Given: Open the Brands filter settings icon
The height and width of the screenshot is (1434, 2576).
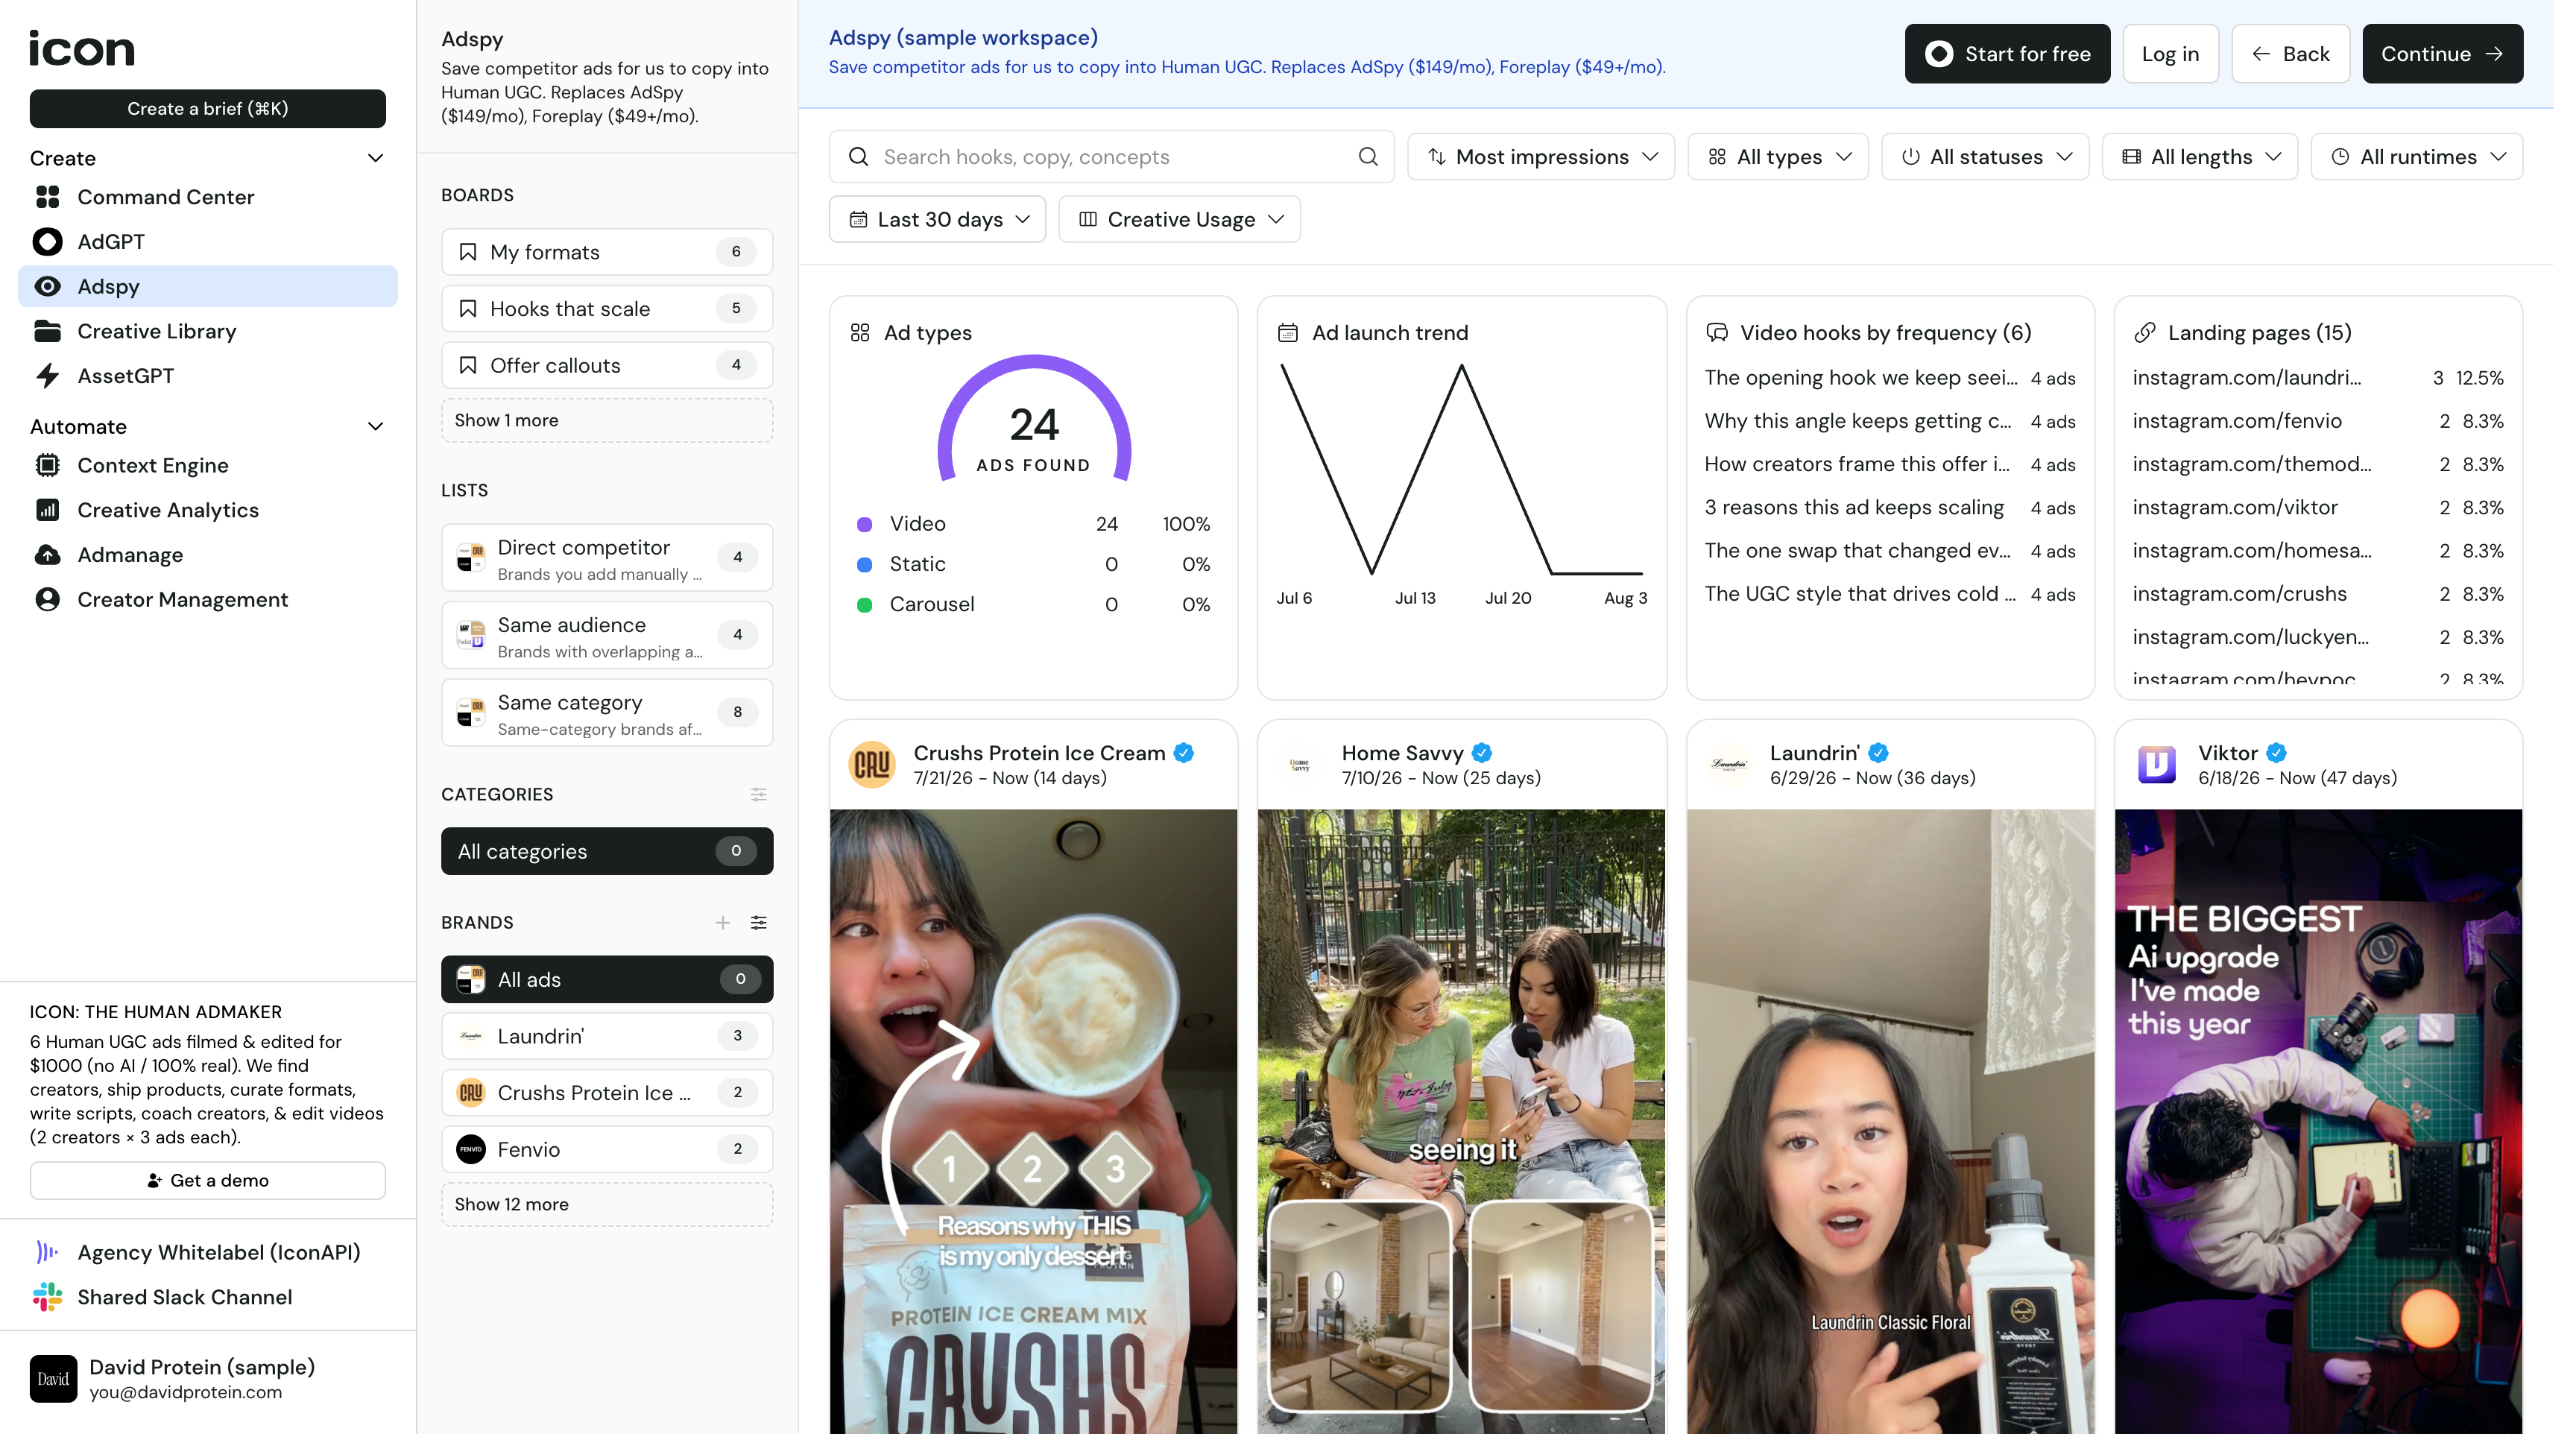Looking at the screenshot, I should (759, 922).
